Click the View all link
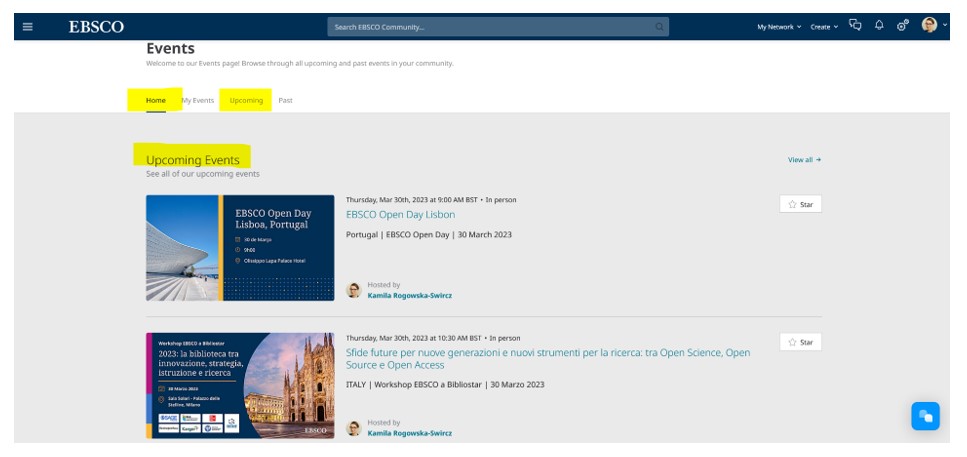This screenshot has height=457, width=967. (804, 160)
